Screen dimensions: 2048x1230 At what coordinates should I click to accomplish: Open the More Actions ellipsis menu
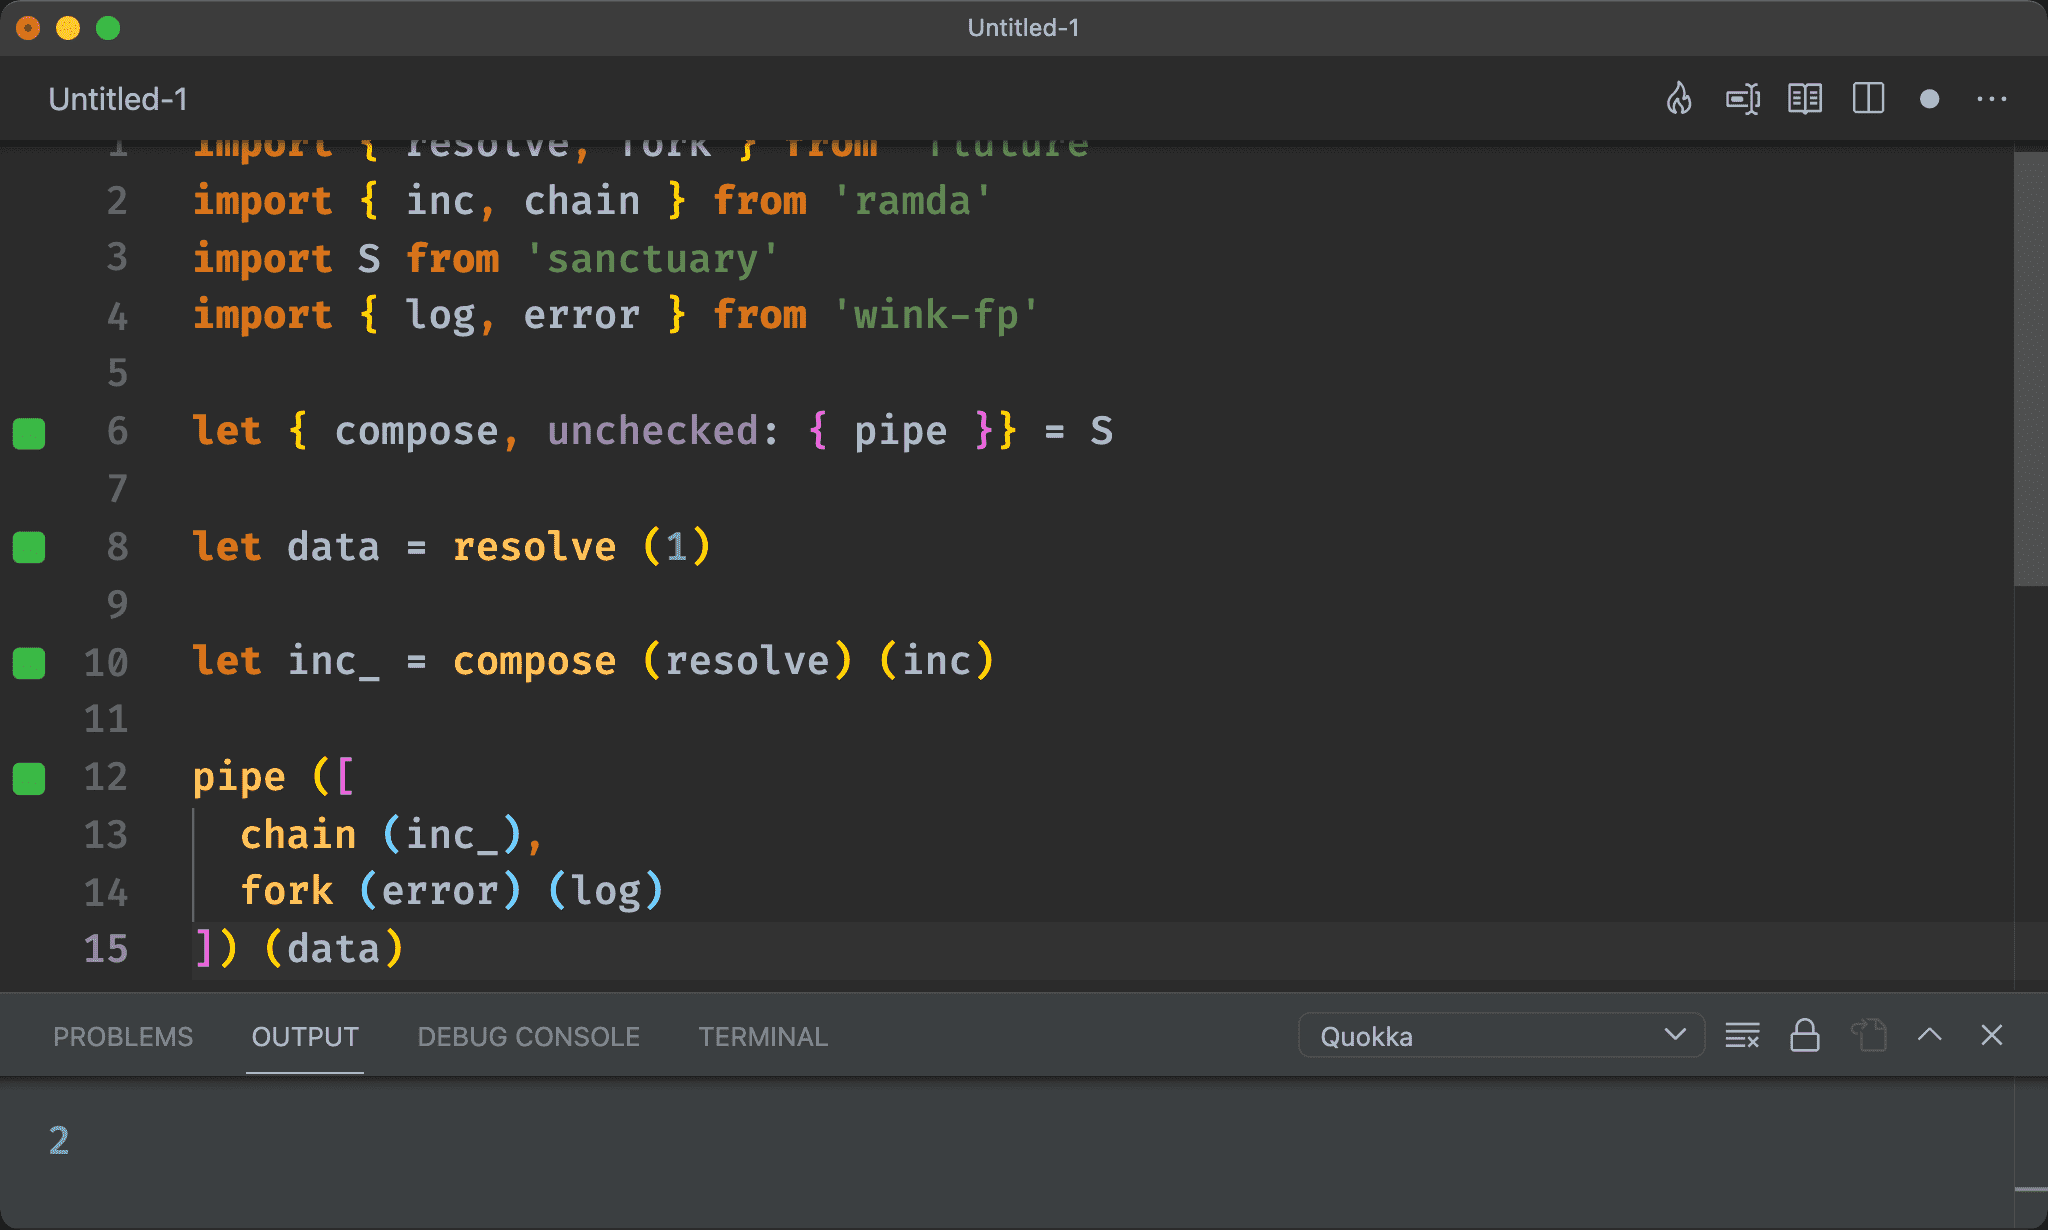click(x=1991, y=98)
